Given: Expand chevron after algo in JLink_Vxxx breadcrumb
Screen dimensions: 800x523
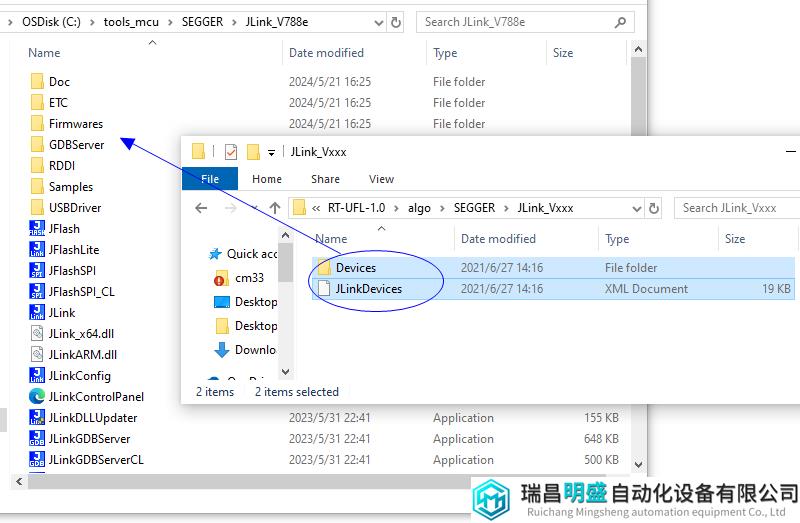Looking at the screenshot, I should 442,208.
